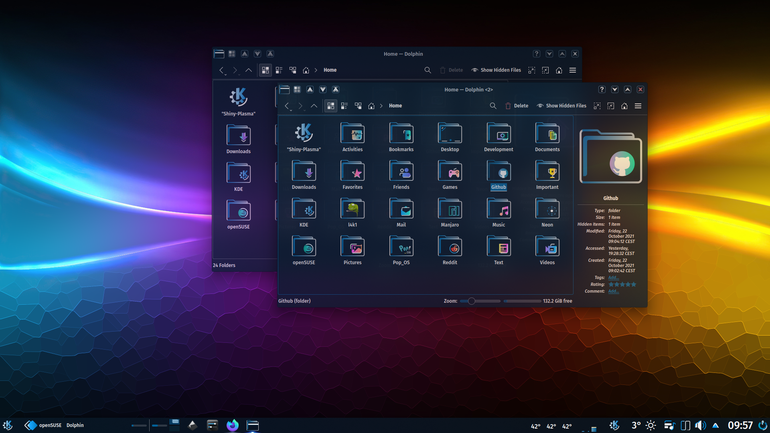The image size is (770, 433).
Task: Open the window menu icon in title bar
Action: pyautogui.click(x=284, y=89)
